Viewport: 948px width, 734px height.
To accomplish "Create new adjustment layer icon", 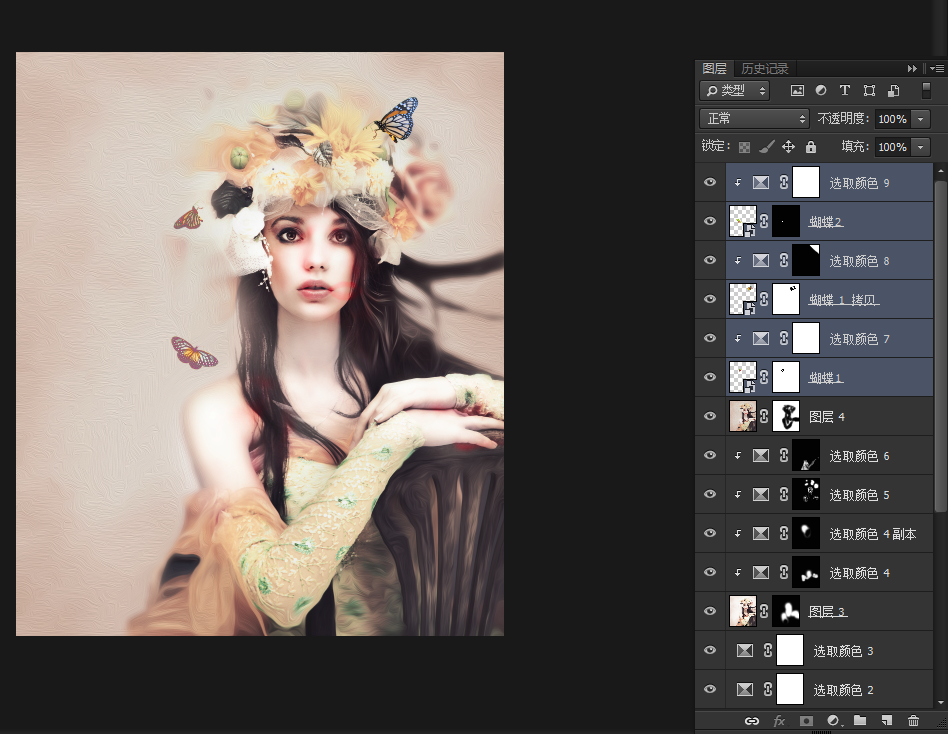I will click(x=833, y=720).
